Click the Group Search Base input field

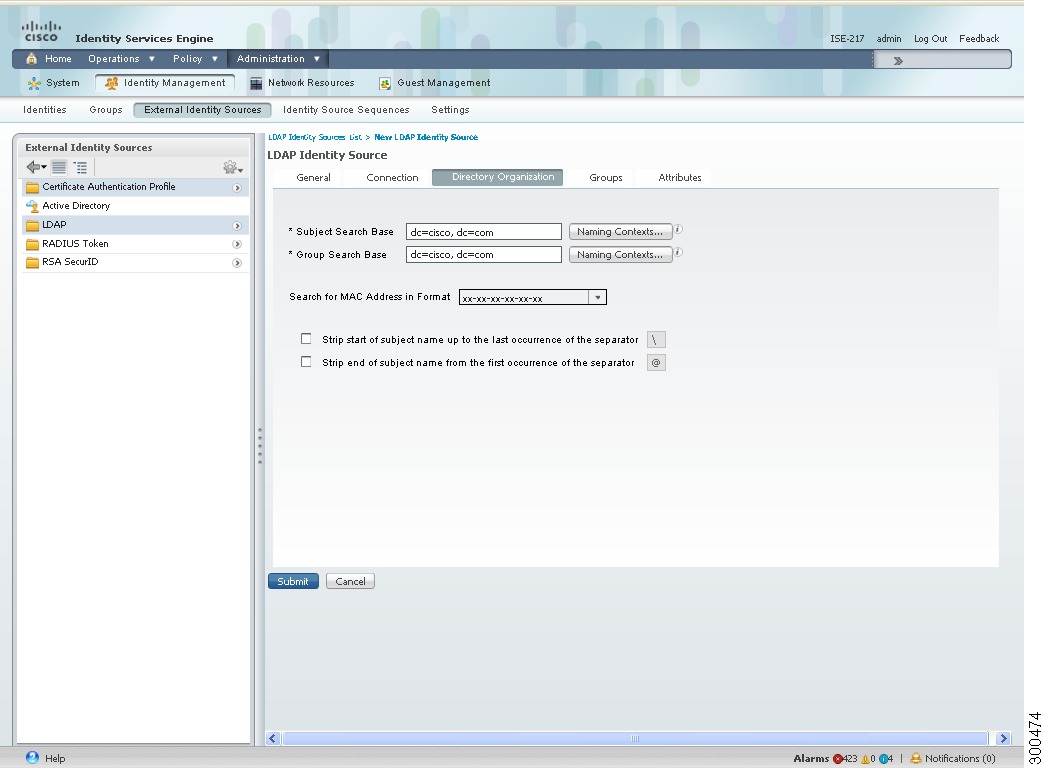(x=483, y=254)
